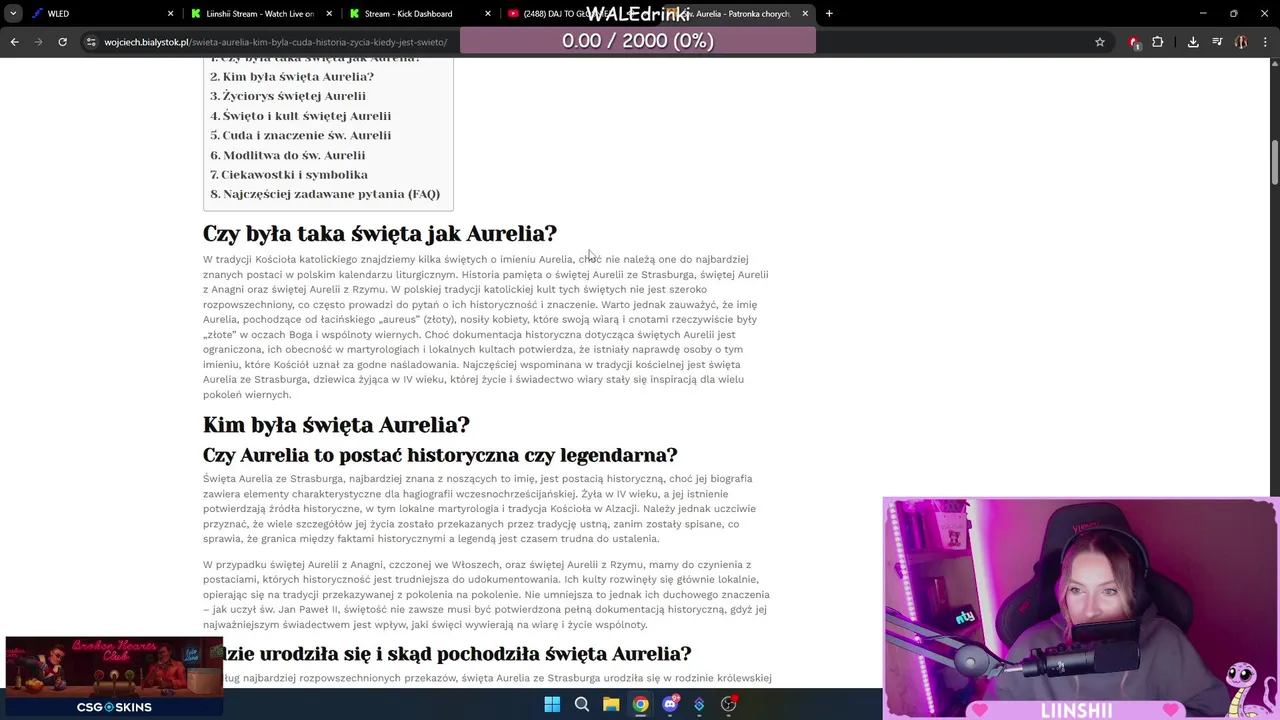This screenshot has height=720, width=1280.
Task: Open the browser Downloads icon
Action: [x=1193, y=42]
